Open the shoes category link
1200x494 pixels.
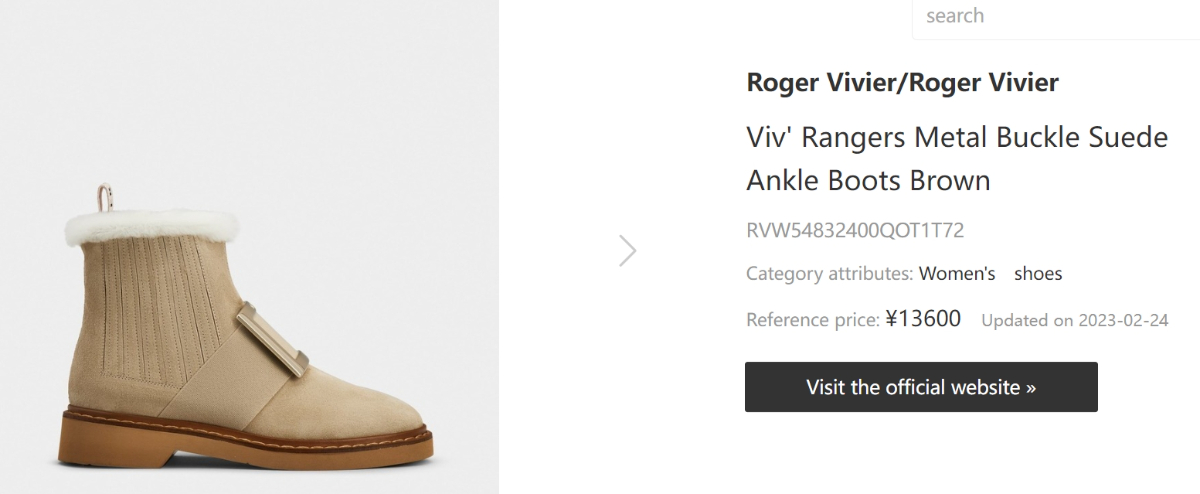(1038, 273)
